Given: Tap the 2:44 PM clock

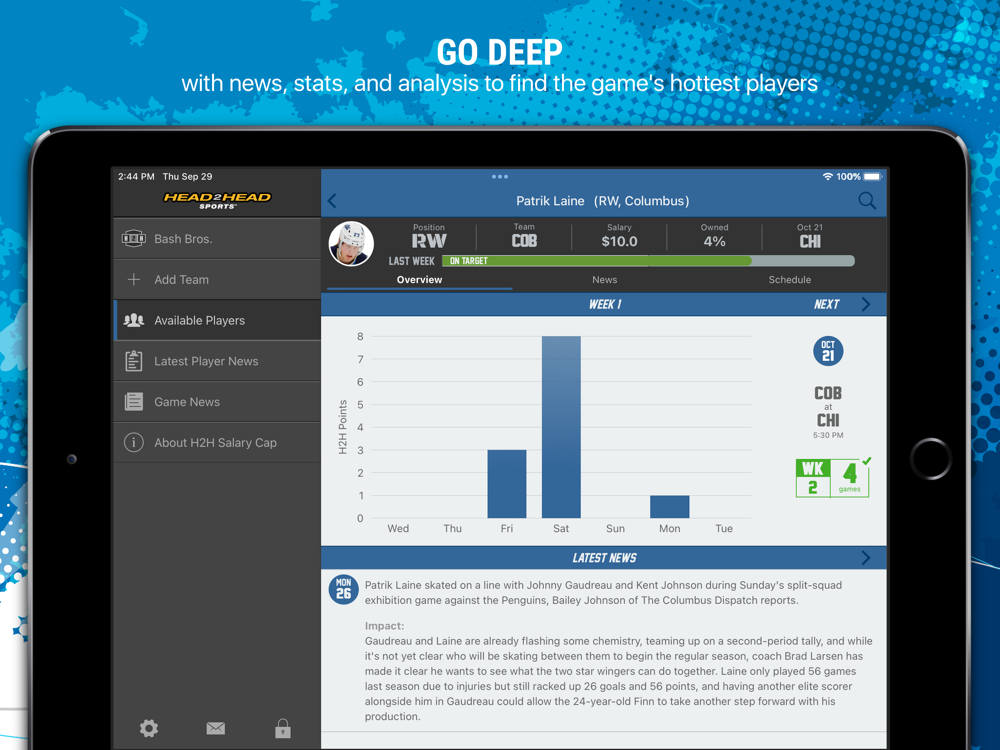Looking at the screenshot, I should coord(136,177).
